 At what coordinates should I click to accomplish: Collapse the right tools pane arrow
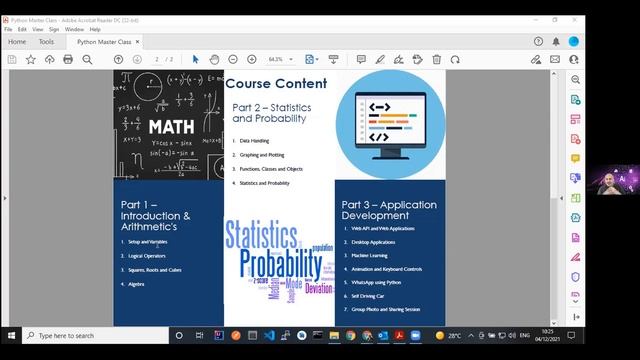pos(576,317)
